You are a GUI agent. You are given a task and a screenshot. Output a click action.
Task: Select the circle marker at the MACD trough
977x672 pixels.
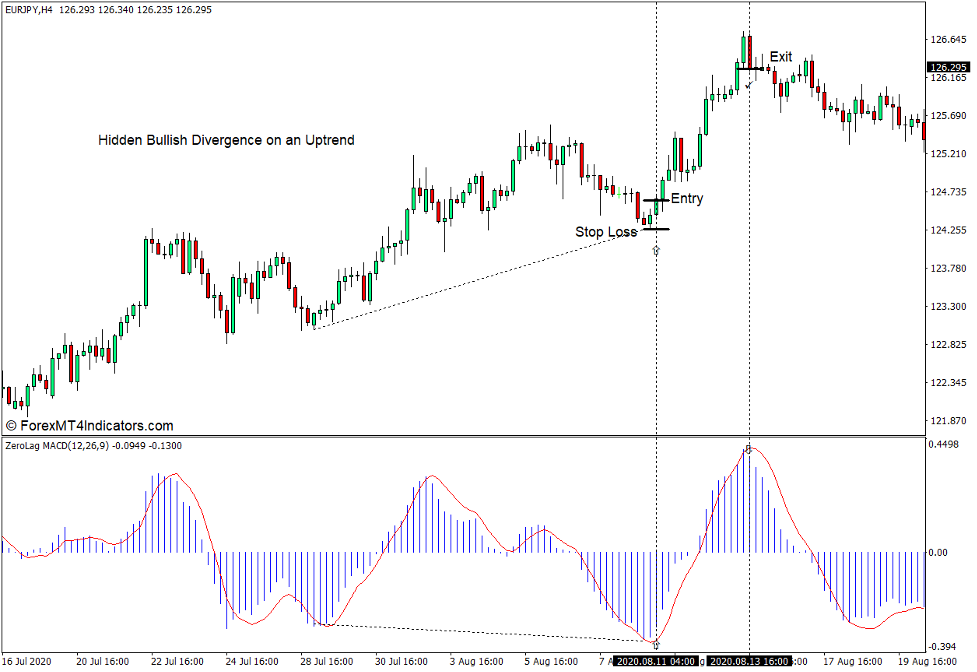click(656, 644)
